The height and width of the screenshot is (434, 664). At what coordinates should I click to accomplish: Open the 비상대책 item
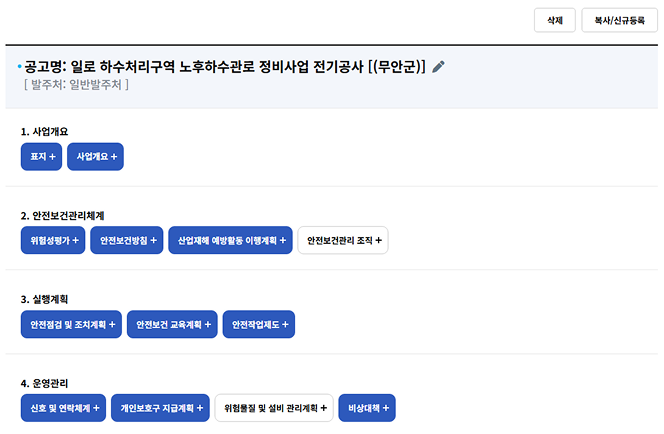pyautogui.click(x=367, y=408)
